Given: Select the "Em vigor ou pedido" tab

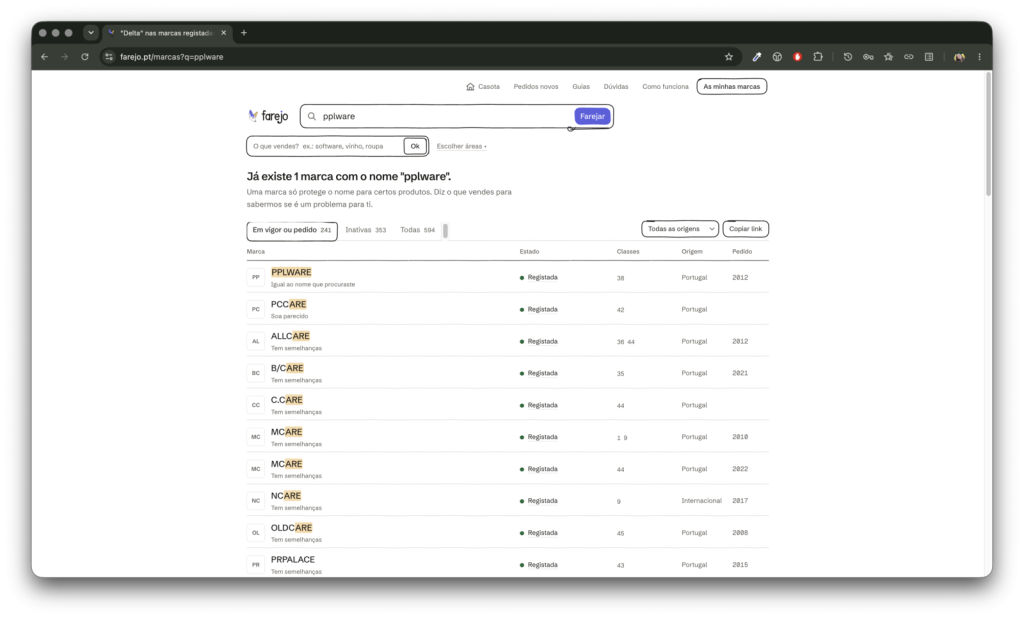Looking at the screenshot, I should pyautogui.click(x=292, y=230).
